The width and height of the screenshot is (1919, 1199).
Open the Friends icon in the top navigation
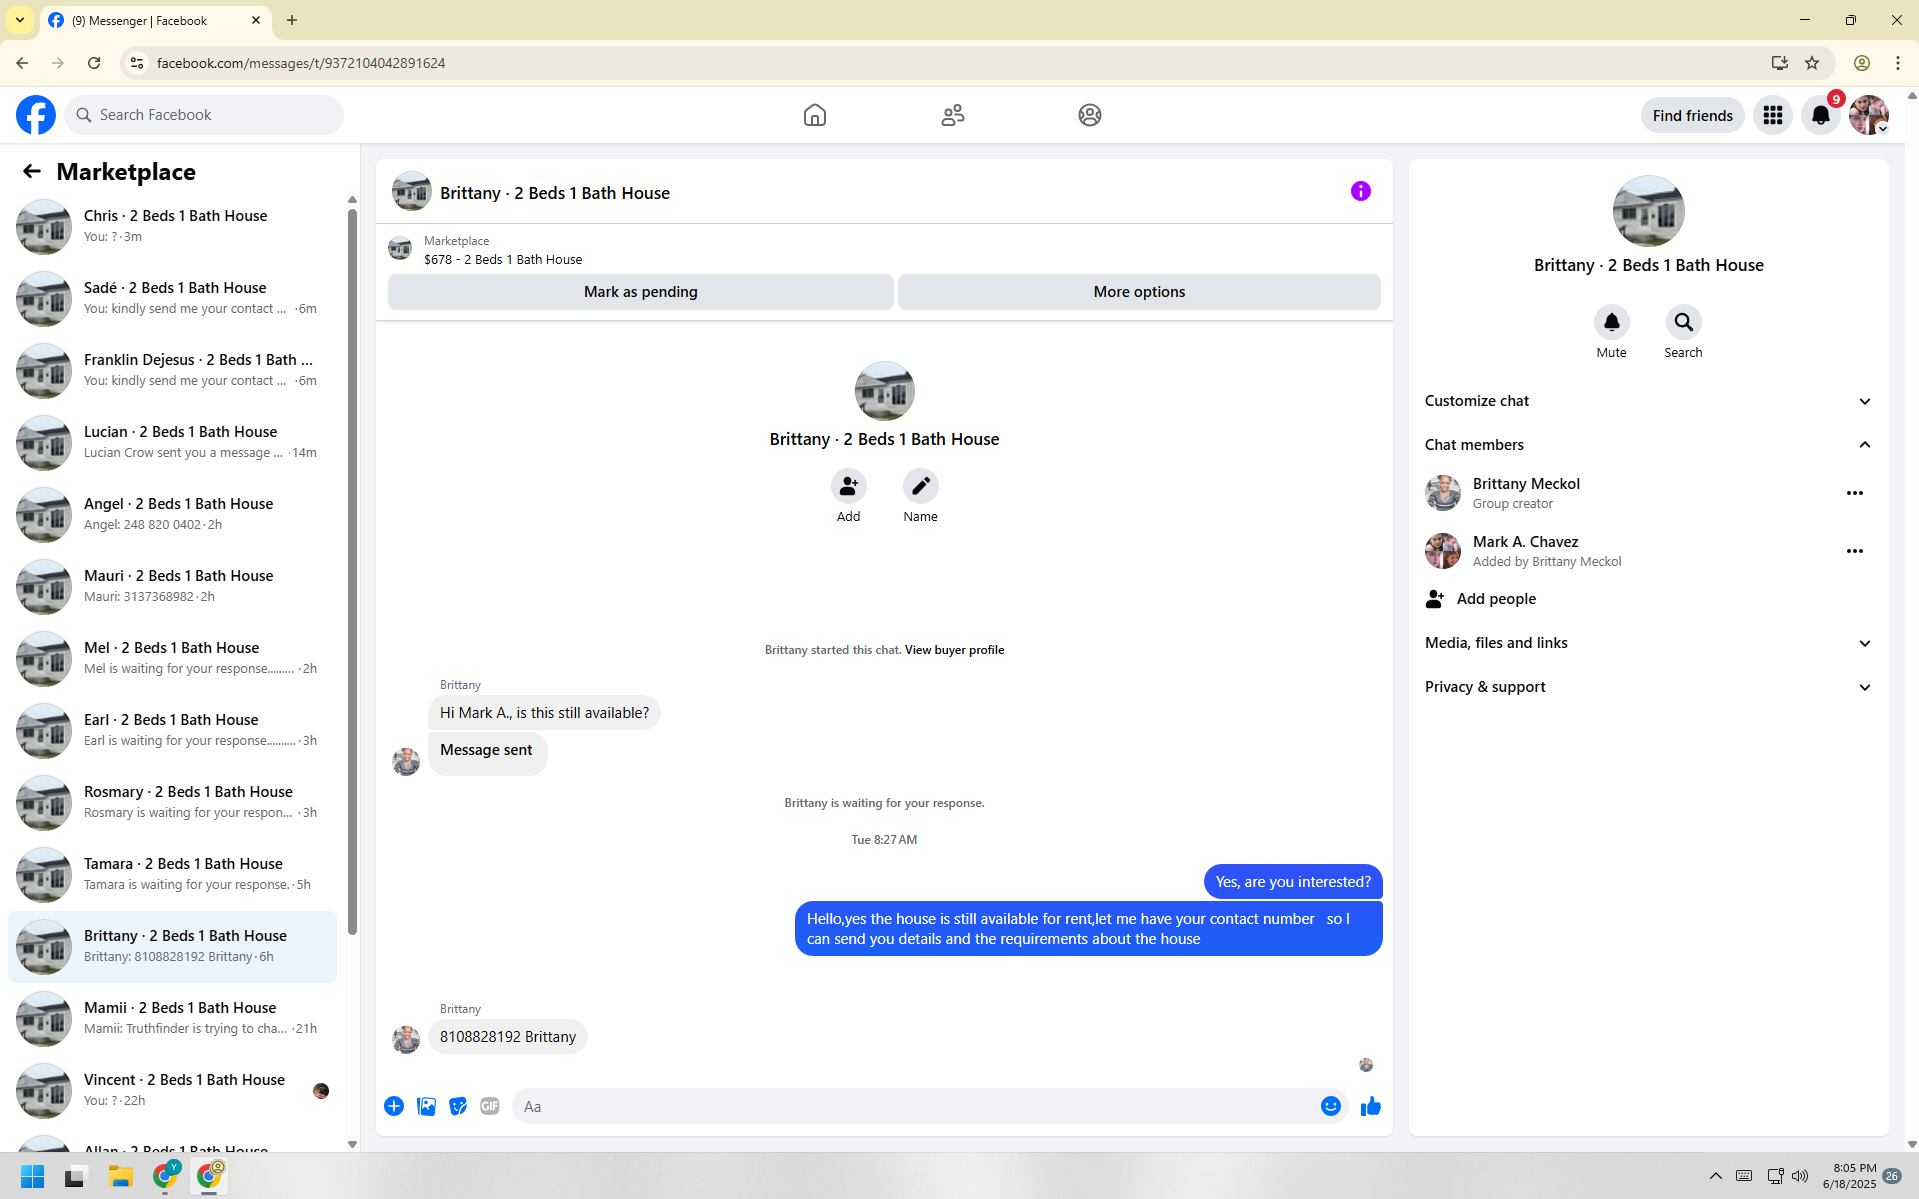952,115
